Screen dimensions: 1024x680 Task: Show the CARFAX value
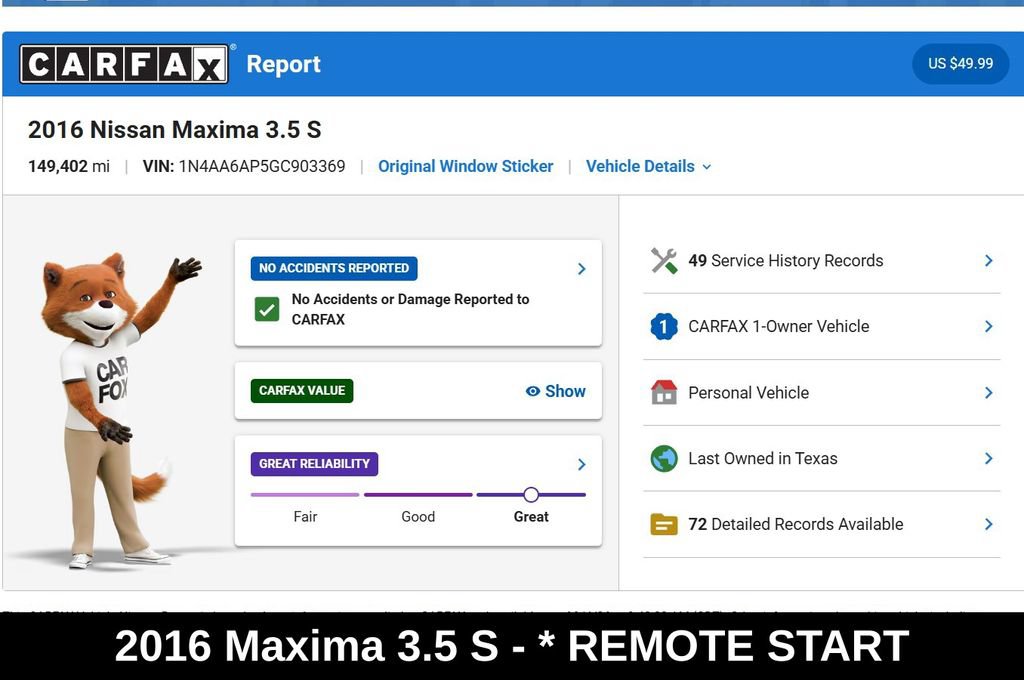click(x=556, y=391)
